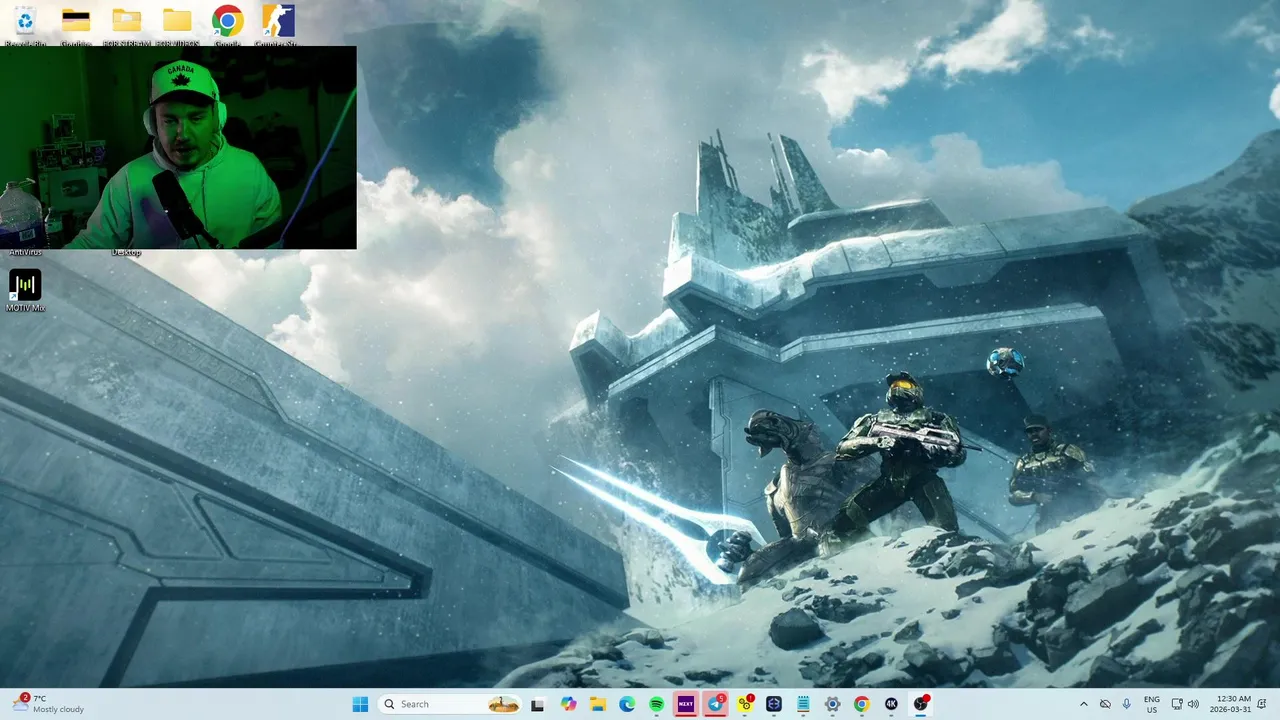The width and height of the screenshot is (1280, 720).
Task: Open the Google Chrome desktop shortcut
Action: [x=227, y=23]
